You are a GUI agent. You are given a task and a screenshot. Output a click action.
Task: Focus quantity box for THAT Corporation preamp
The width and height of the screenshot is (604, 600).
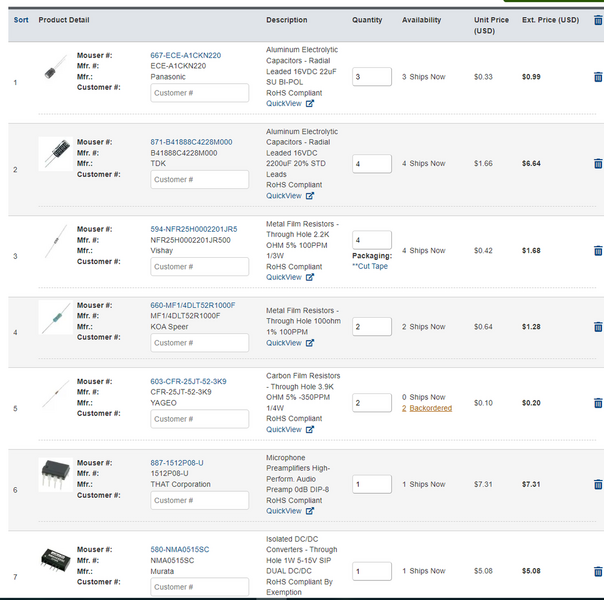(x=371, y=484)
